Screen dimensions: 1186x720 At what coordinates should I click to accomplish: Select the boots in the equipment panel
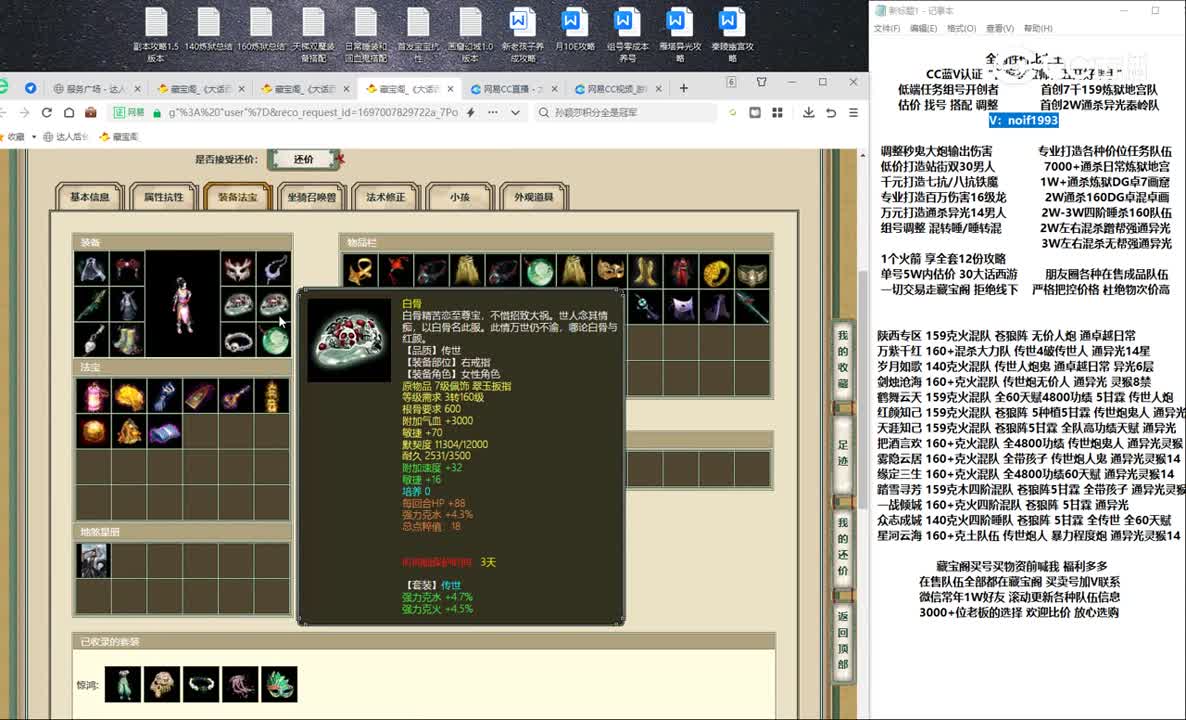(127, 340)
